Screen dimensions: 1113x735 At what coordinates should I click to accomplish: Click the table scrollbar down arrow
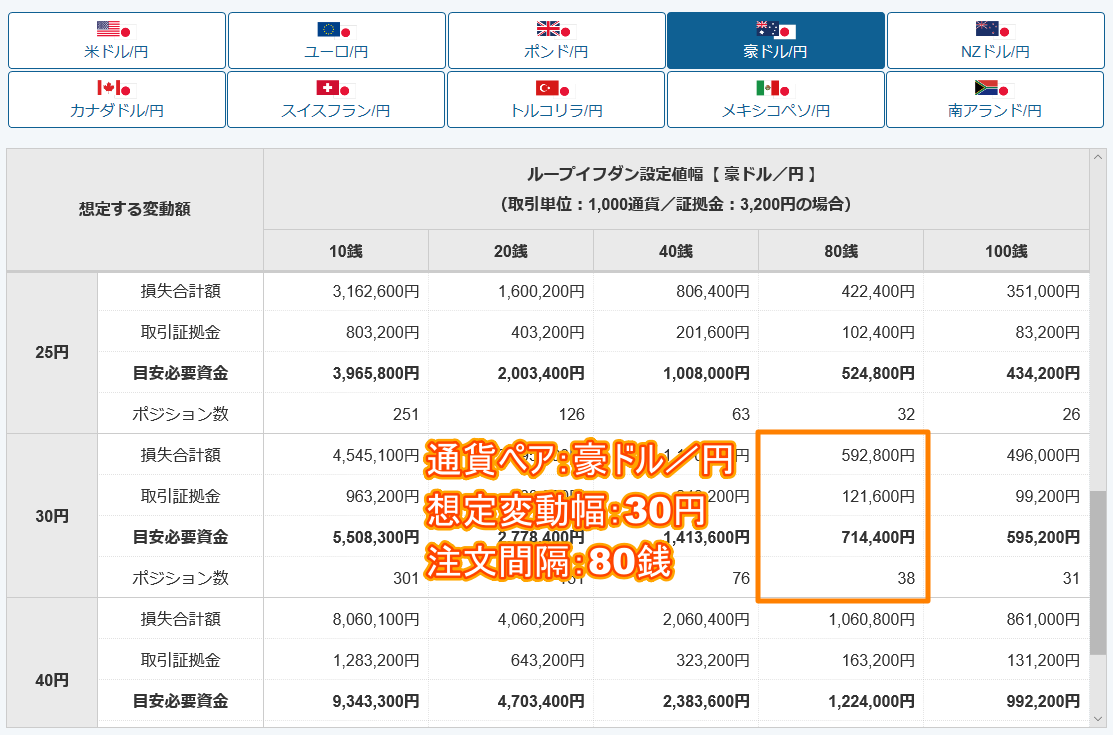point(1097,719)
